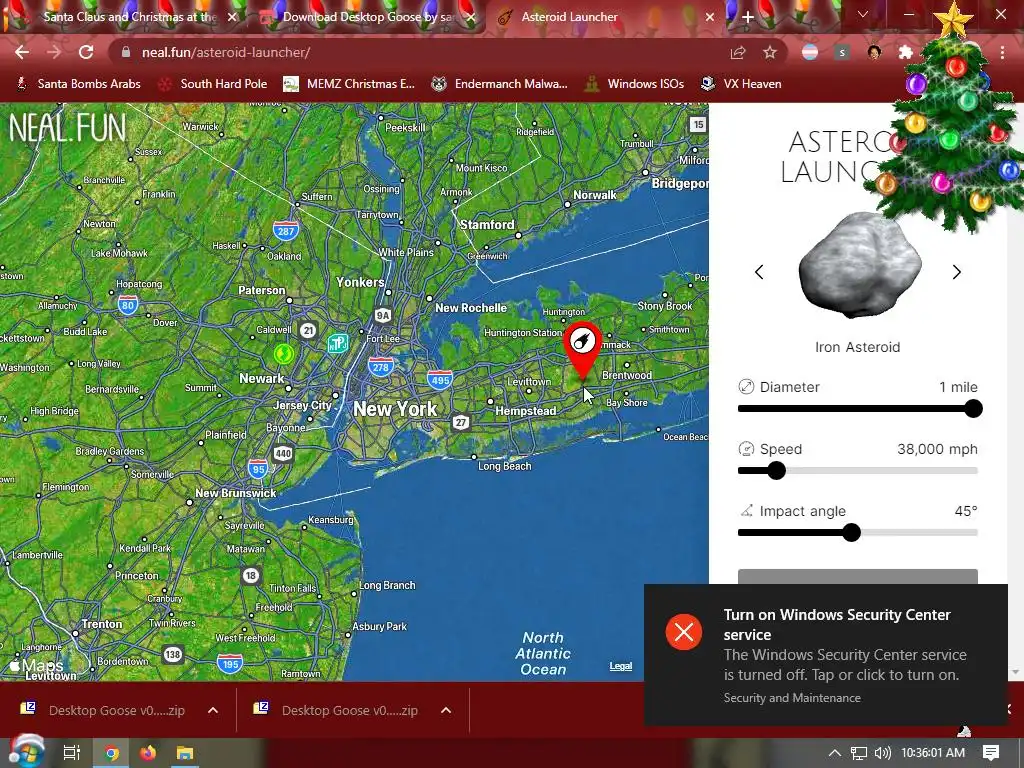Screen dimensions: 1024x768
Task: Click the New Jersey Turnpike shield icon
Action: (x=338, y=342)
